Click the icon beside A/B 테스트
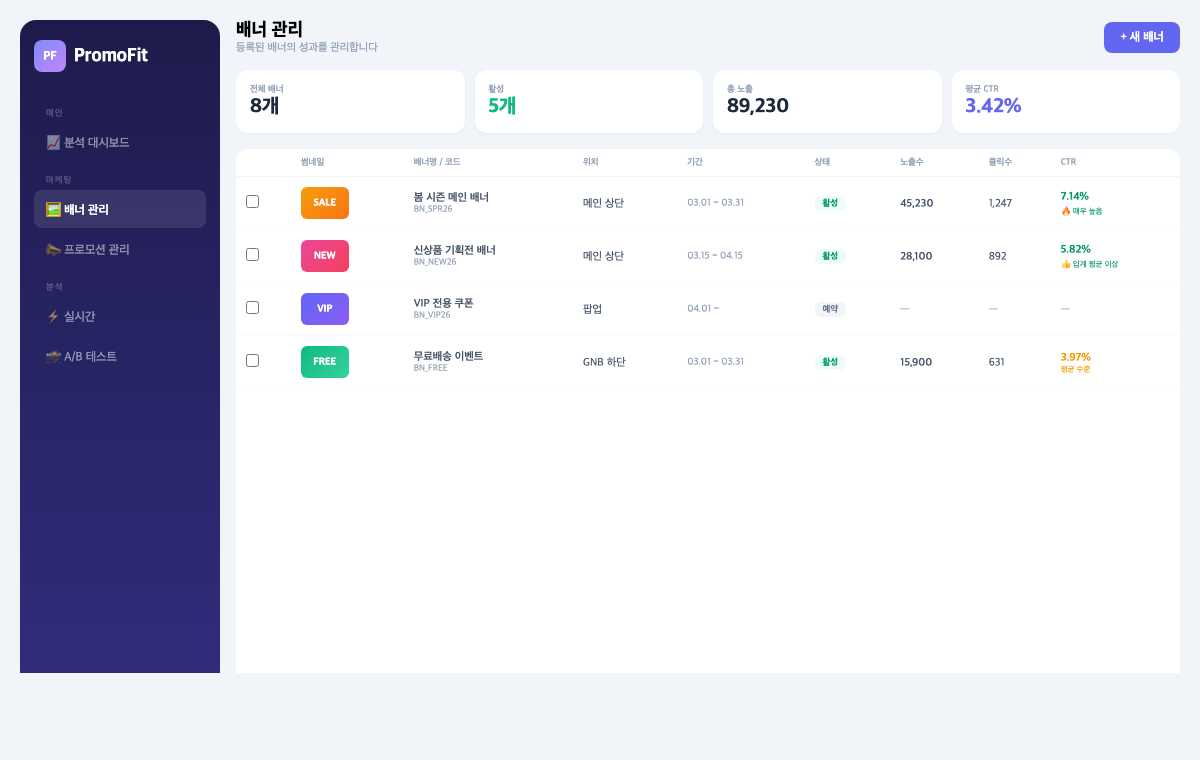This screenshot has width=1200, height=760. (x=53, y=356)
